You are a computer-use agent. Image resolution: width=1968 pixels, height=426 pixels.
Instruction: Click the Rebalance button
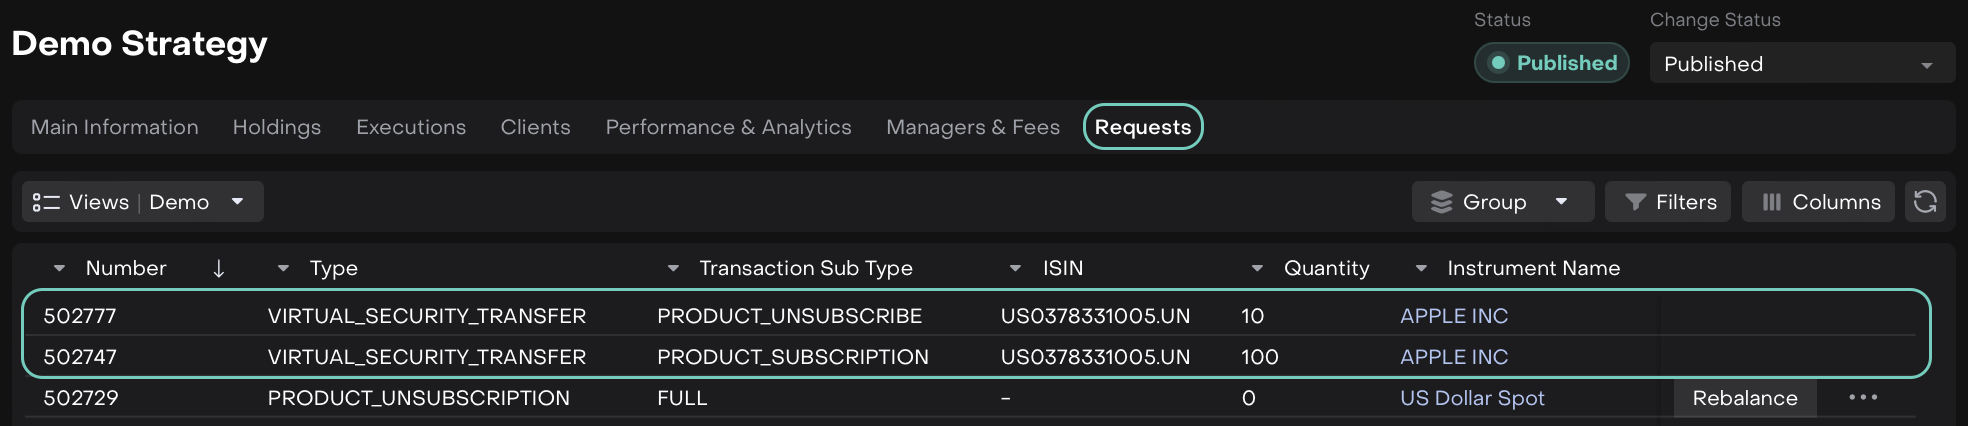pos(1744,398)
